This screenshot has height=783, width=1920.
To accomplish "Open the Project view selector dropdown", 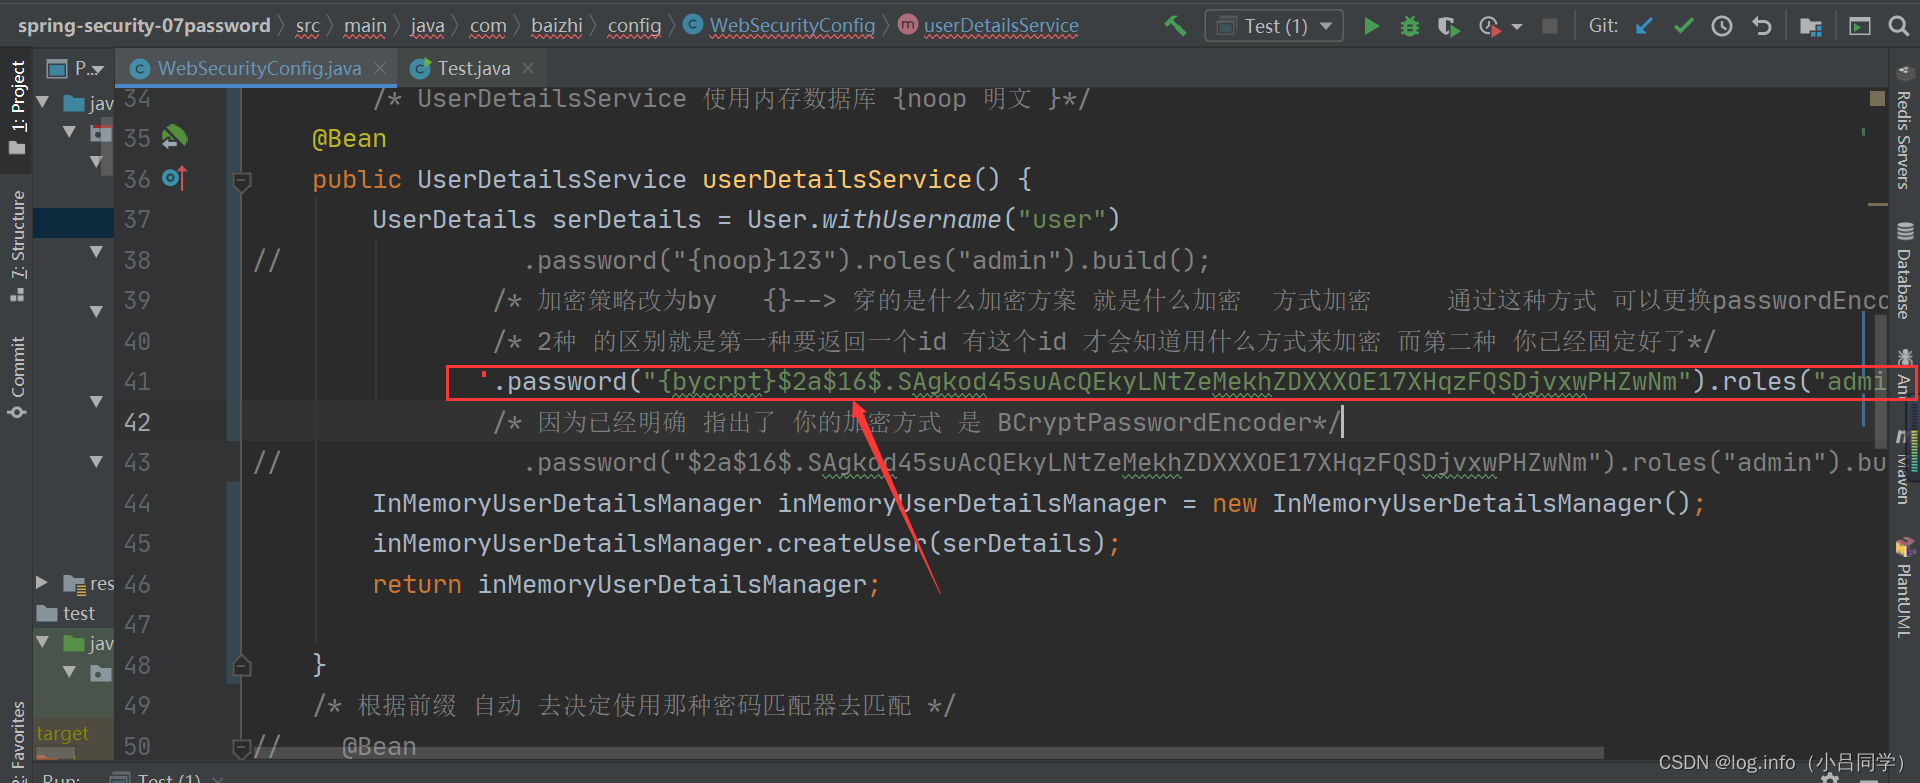I will pyautogui.click(x=76, y=68).
